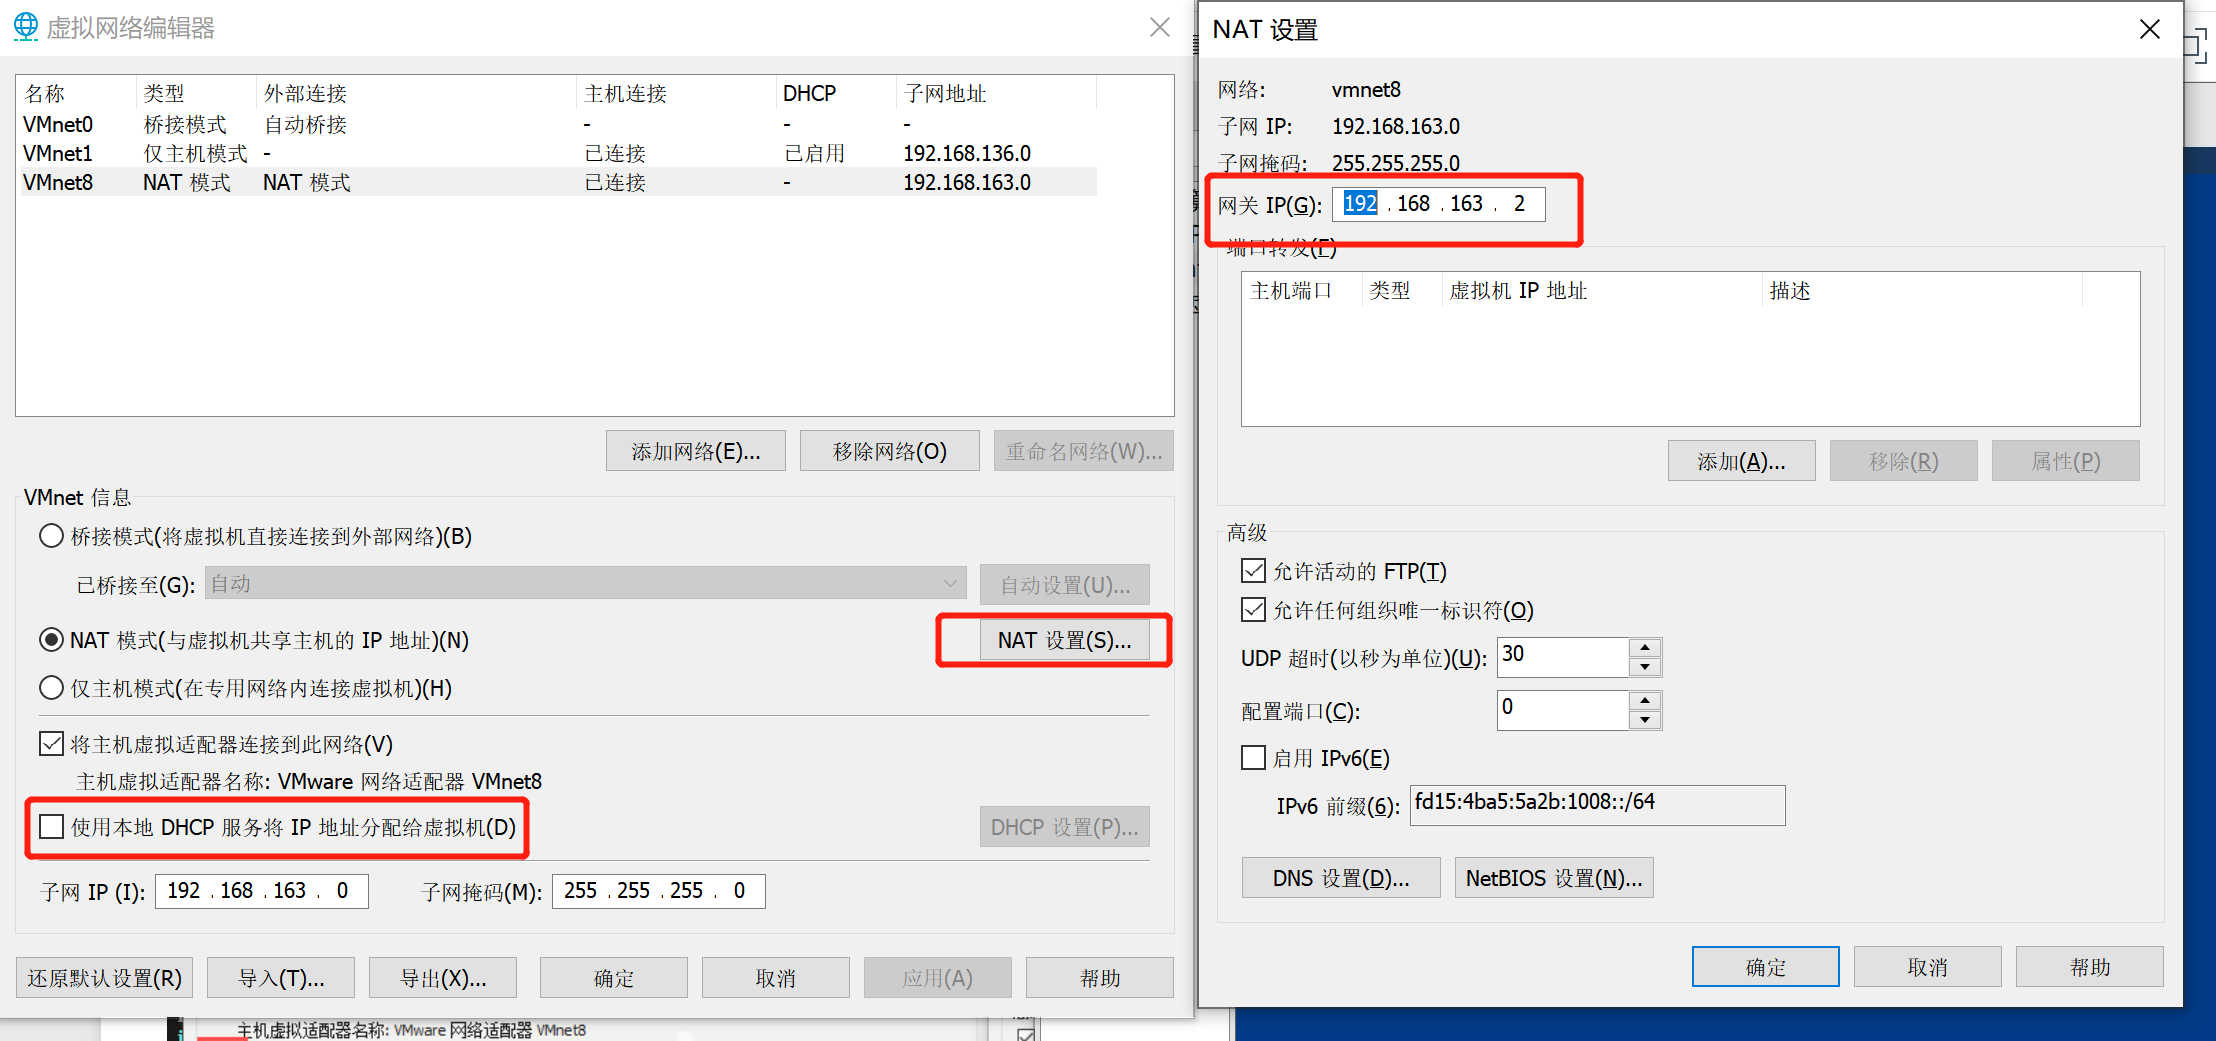Image resolution: width=2216 pixels, height=1041 pixels.
Task: Confirm NAT 设置 with 确定
Action: (1766, 967)
